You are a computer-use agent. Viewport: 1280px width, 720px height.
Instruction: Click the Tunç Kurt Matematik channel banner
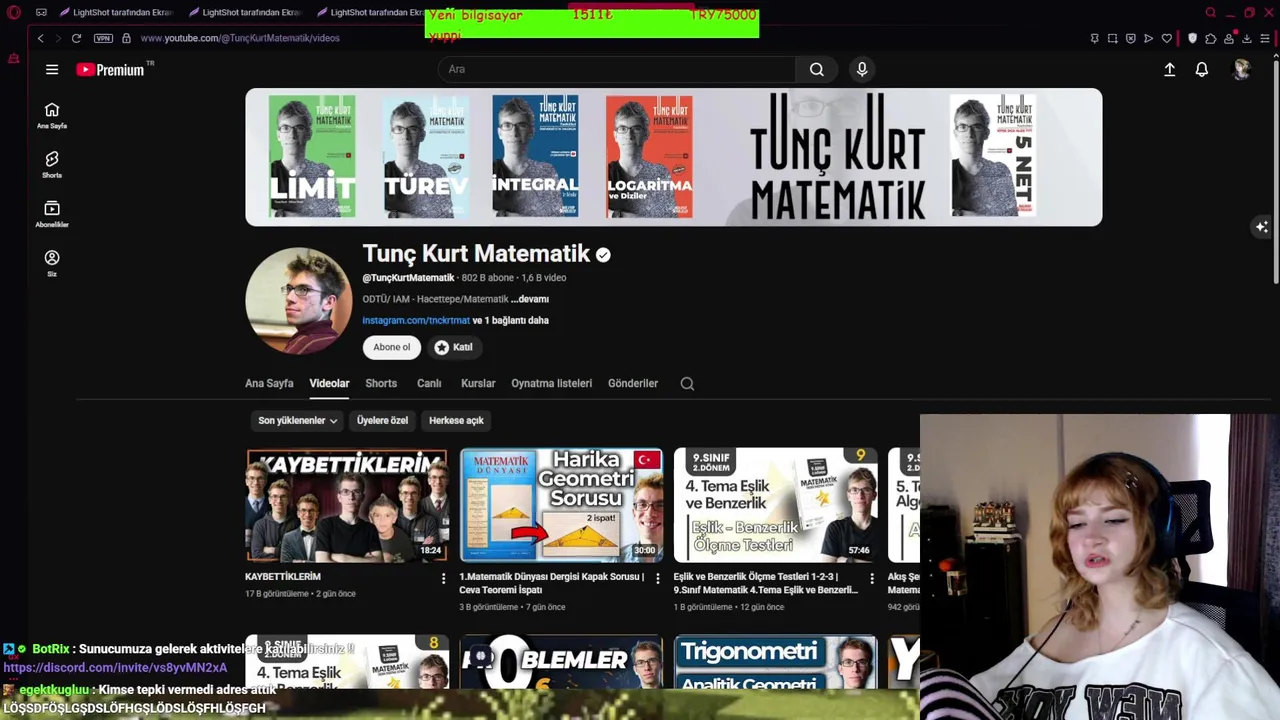[x=674, y=157]
